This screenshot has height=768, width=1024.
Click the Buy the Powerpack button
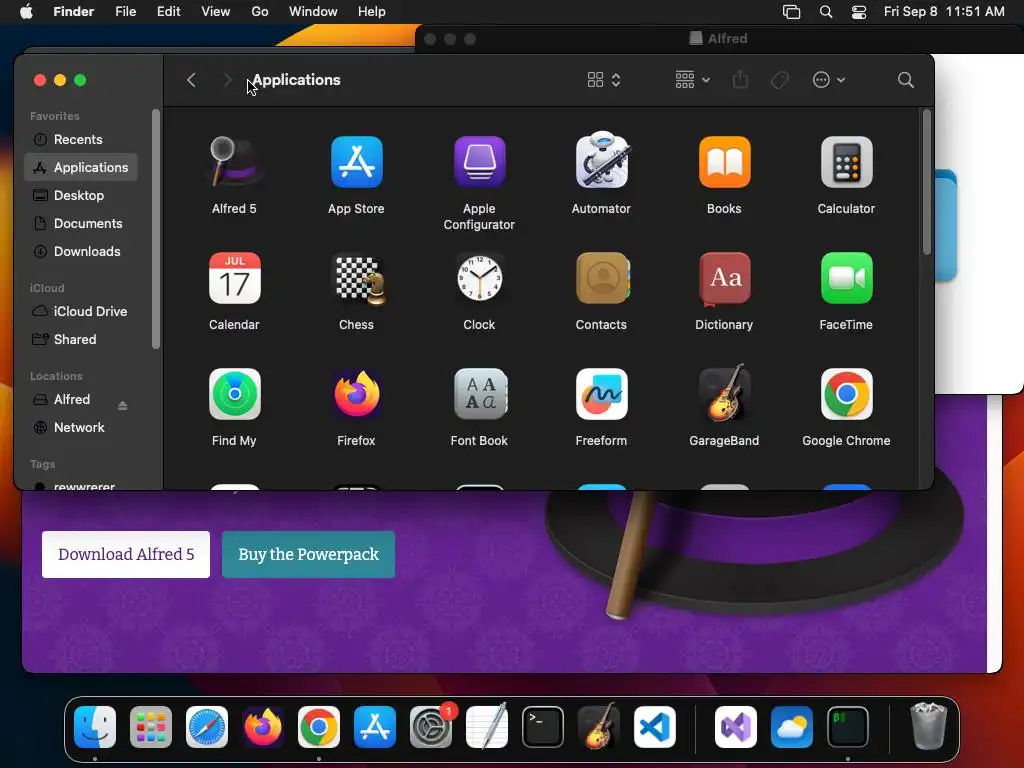[x=308, y=554]
